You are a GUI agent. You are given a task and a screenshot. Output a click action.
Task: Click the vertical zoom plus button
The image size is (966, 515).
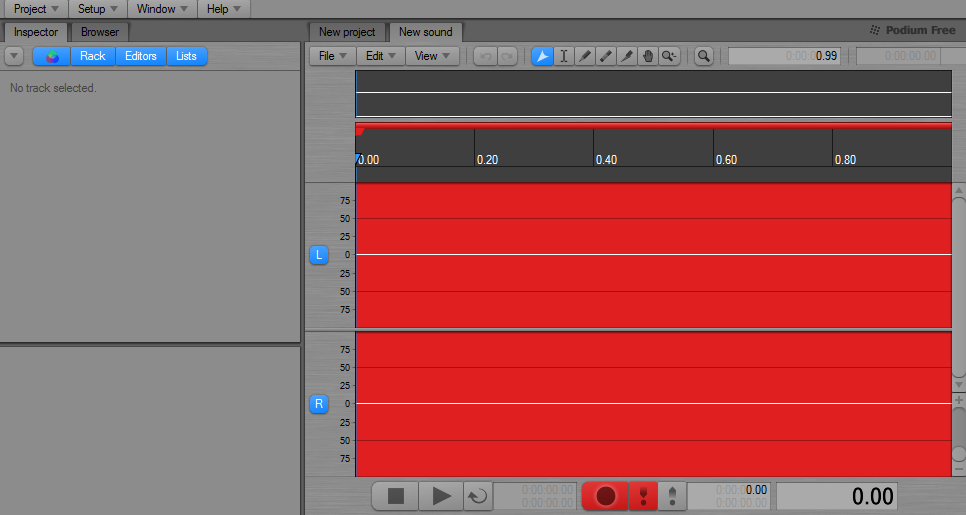coord(959,400)
